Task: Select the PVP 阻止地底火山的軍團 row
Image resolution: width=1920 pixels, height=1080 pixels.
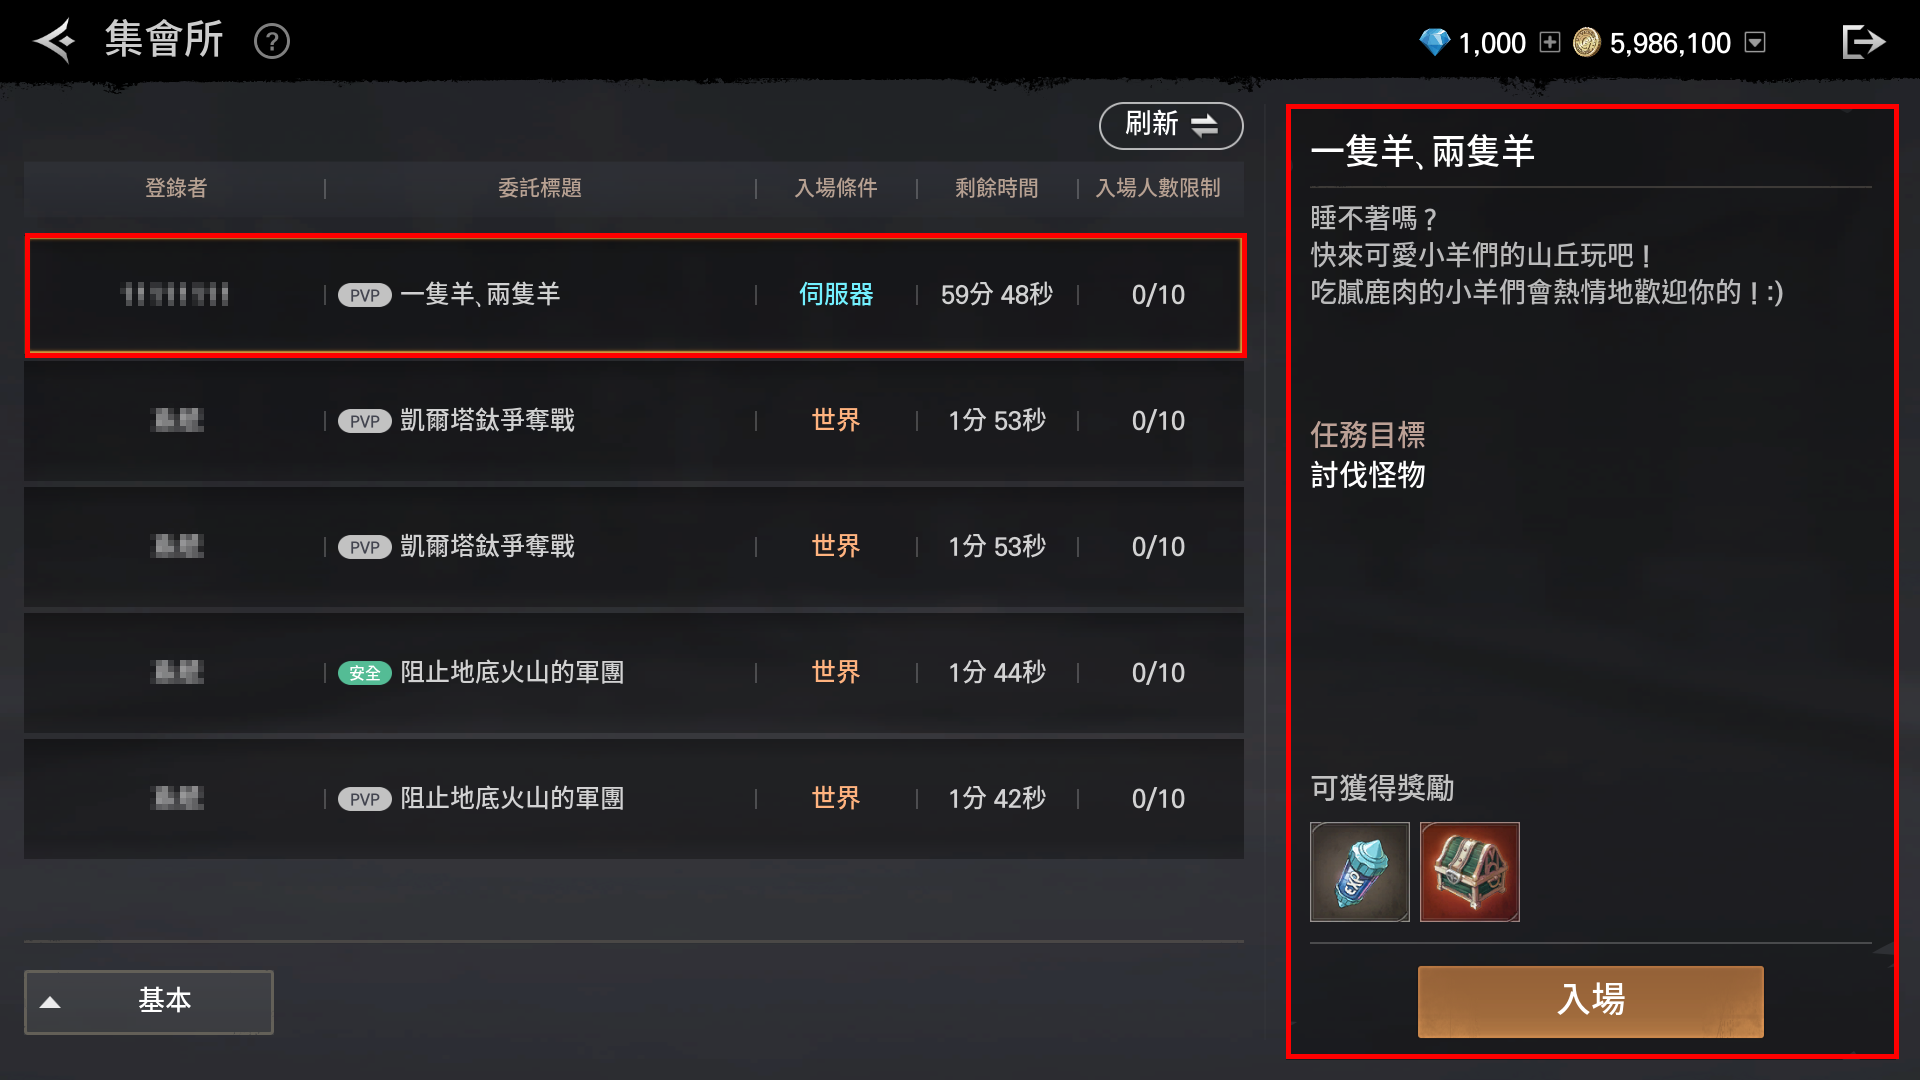Action: click(634, 799)
